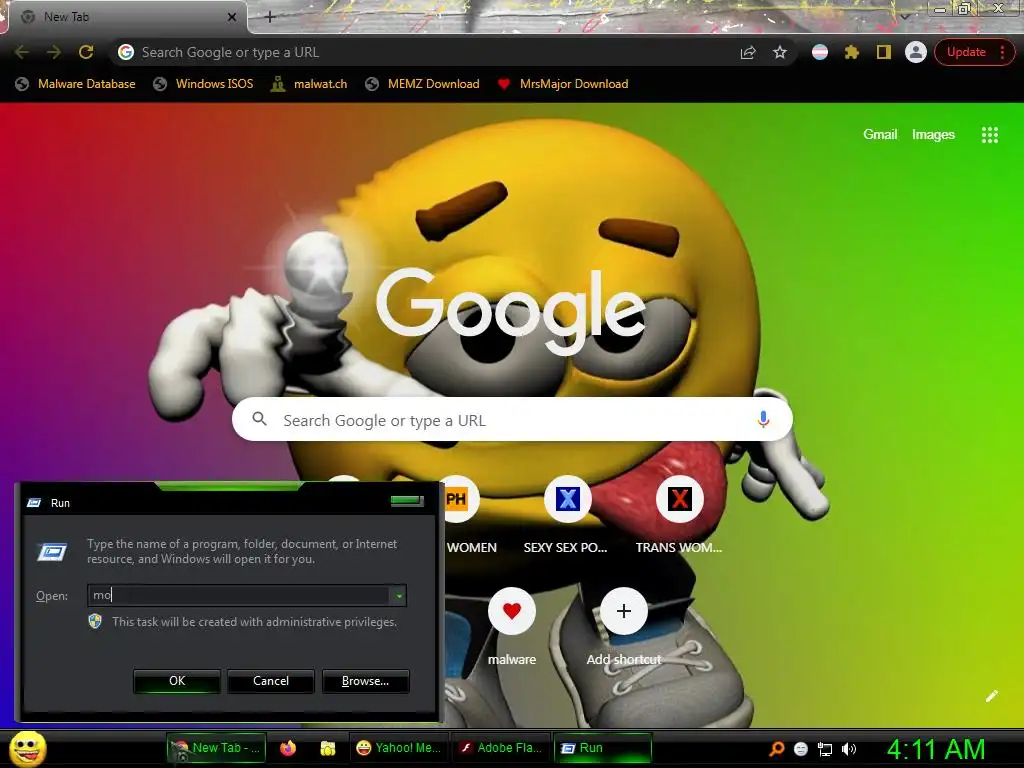The image size is (1024, 768).
Task: Open the Windows ISOS bookmark
Action: (x=203, y=84)
